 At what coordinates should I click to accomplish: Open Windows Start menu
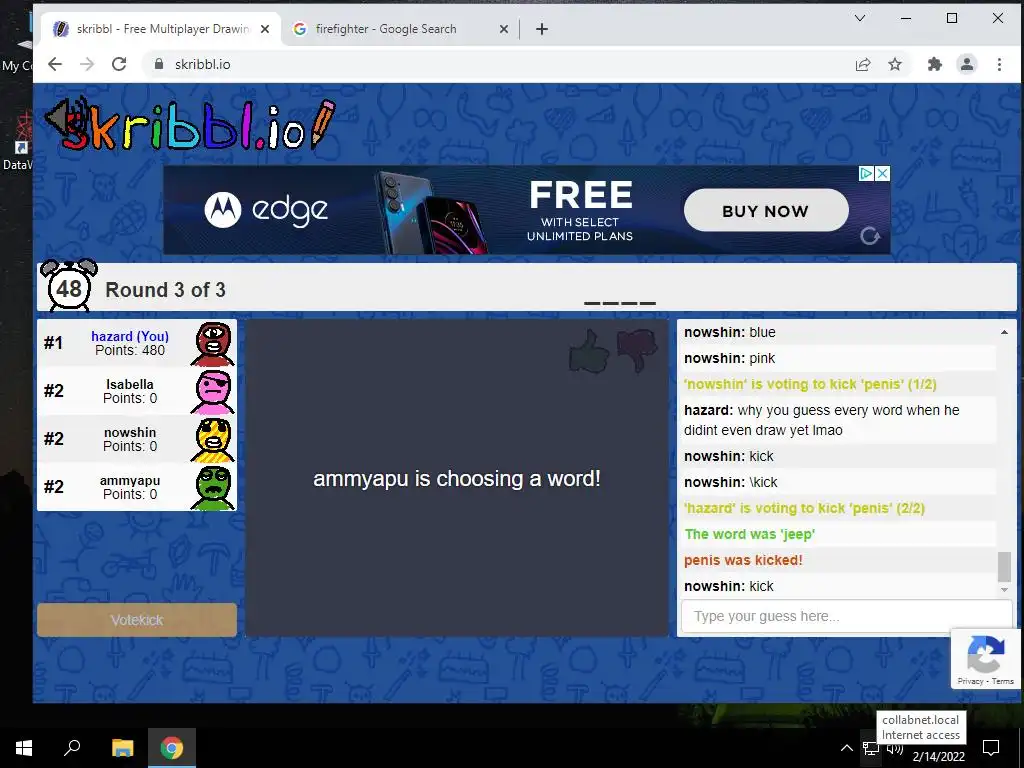(24, 748)
